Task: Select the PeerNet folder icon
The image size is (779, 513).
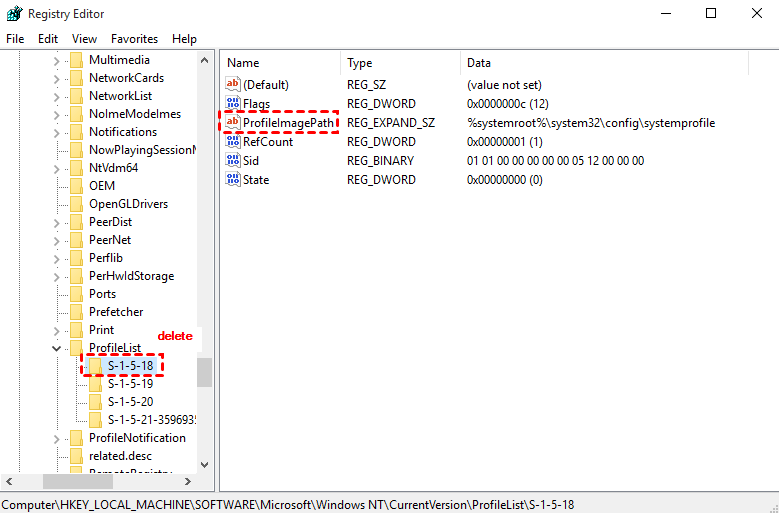Action: pyautogui.click(x=77, y=240)
